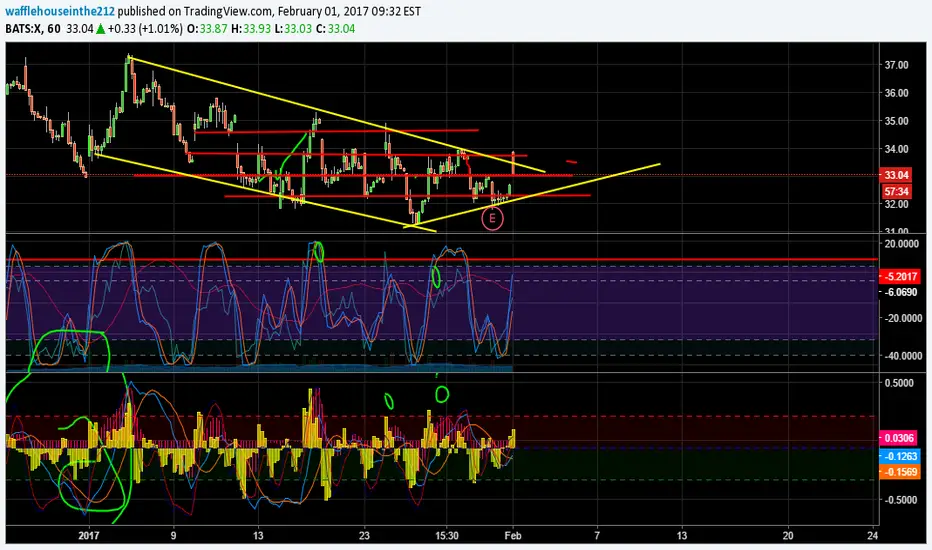Click the H:33.93 high value

pyautogui.click(x=251, y=28)
